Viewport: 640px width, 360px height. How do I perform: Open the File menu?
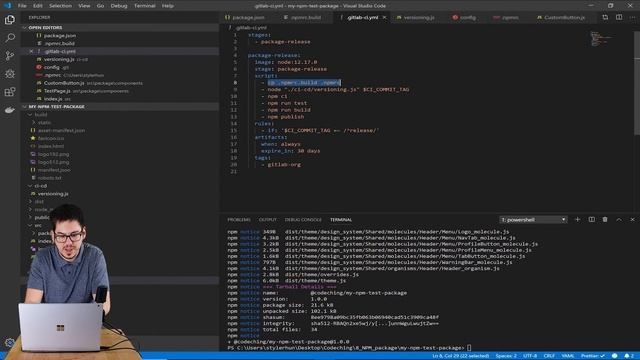[22, 6]
